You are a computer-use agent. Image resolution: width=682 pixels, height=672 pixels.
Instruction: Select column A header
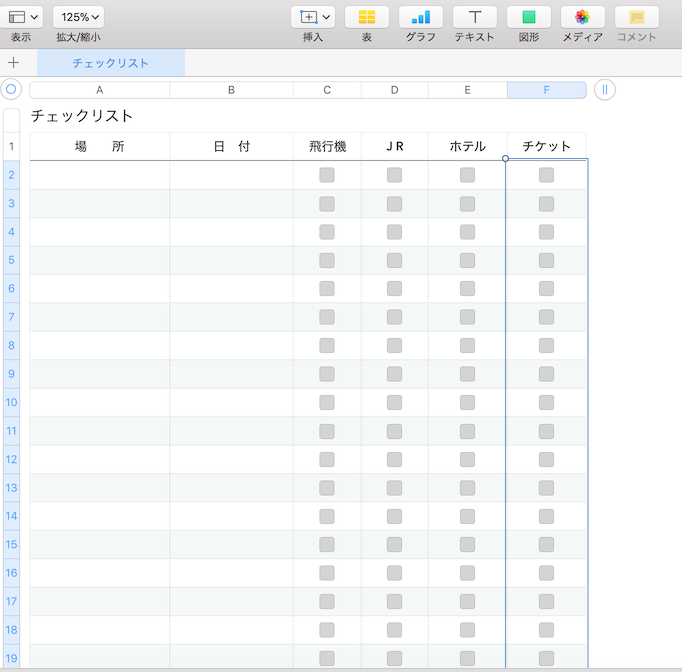[100, 90]
